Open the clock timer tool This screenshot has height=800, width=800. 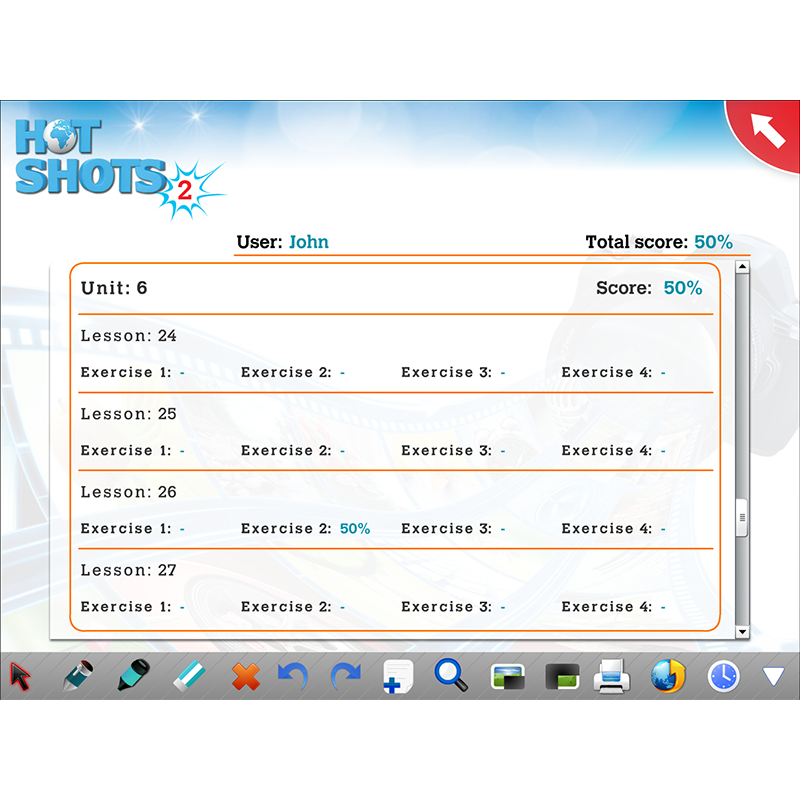coord(723,677)
